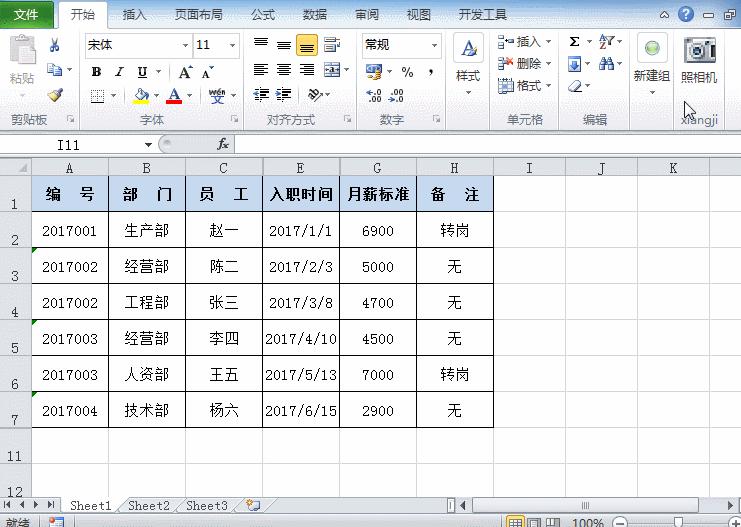Apply yellow fill color bucket
741x527 pixels.
coord(141,96)
